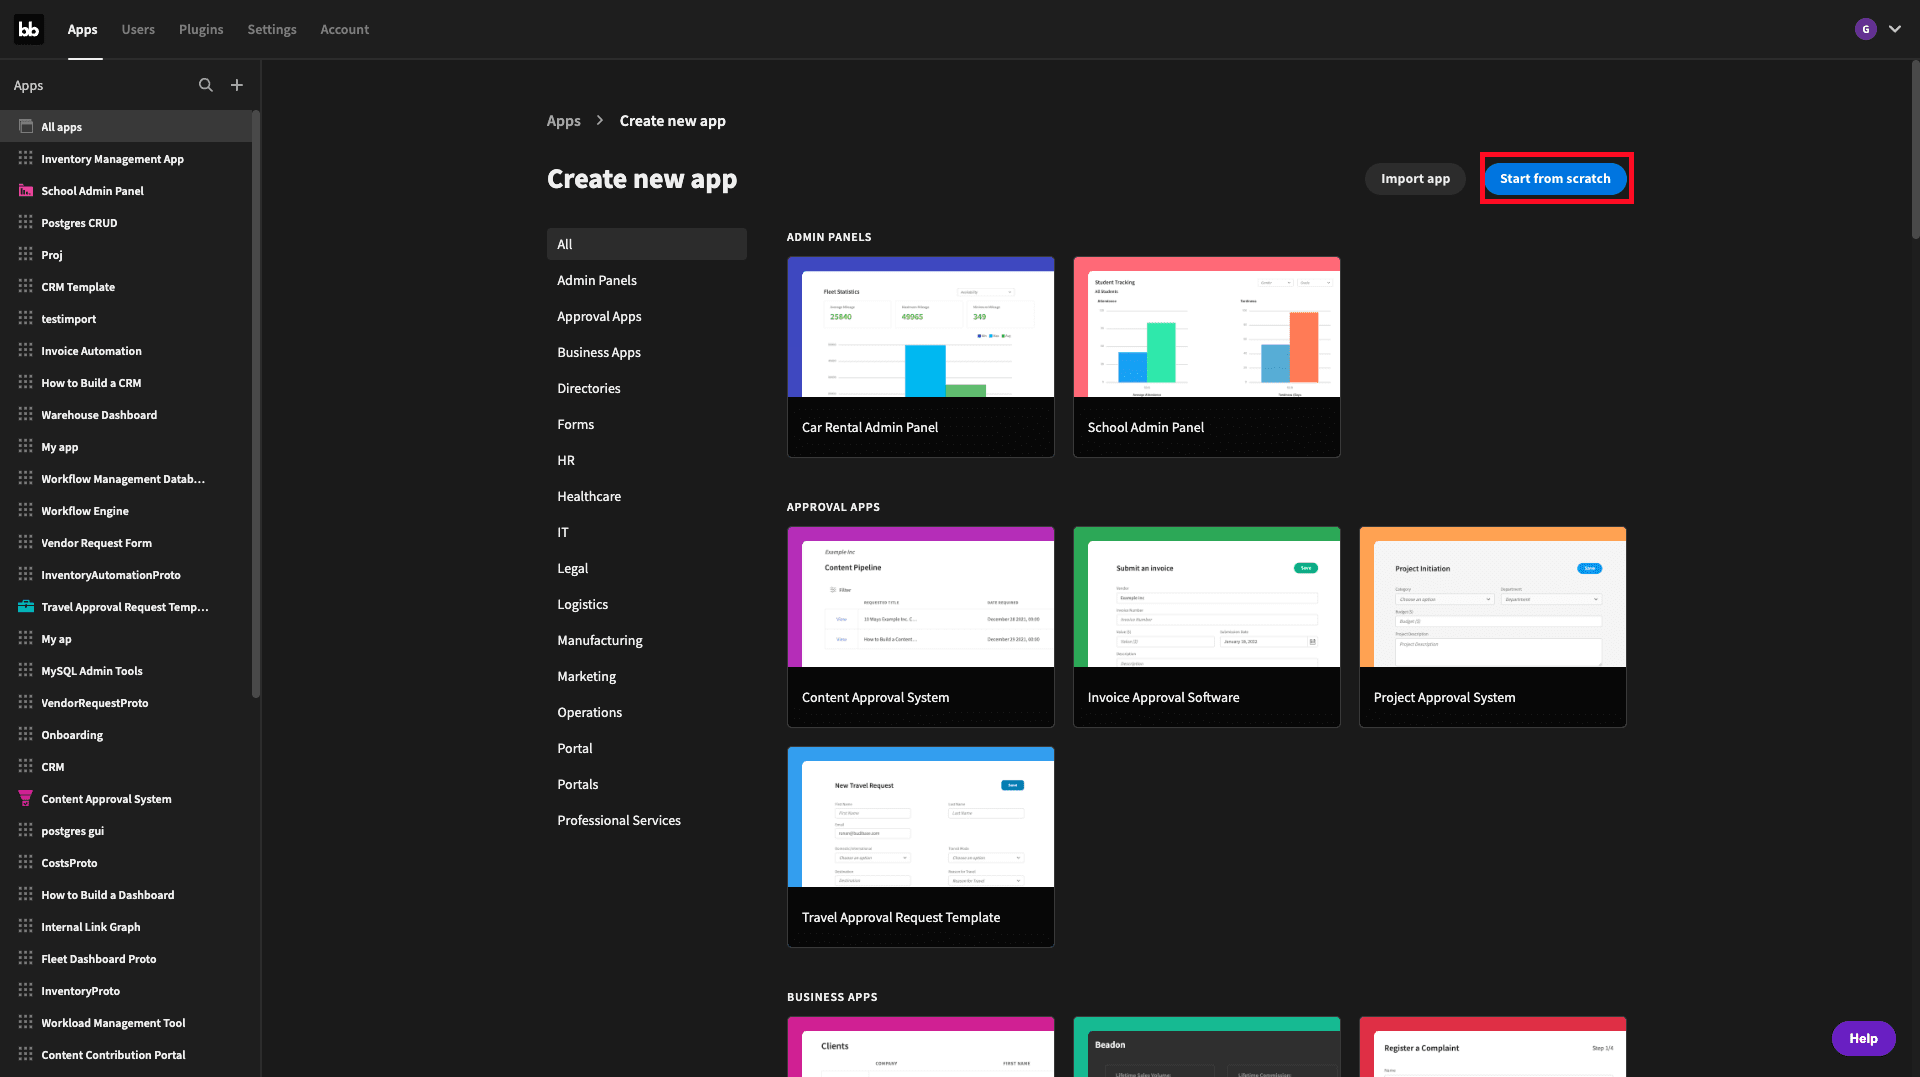Open the Car Rental Admin Panel template
The width and height of the screenshot is (1920, 1077).
coord(920,357)
